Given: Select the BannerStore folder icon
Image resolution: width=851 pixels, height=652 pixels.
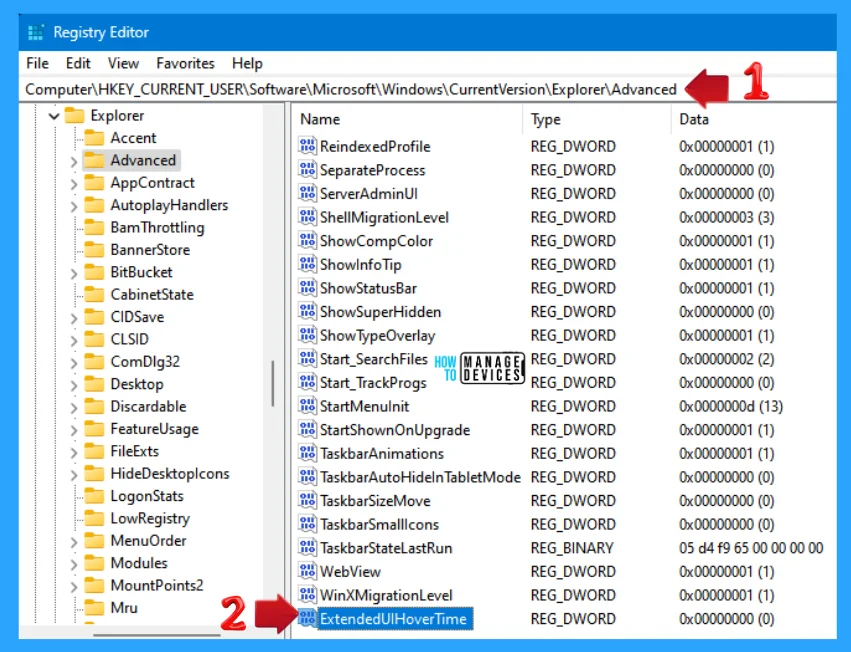Looking at the screenshot, I should pyautogui.click(x=94, y=250).
